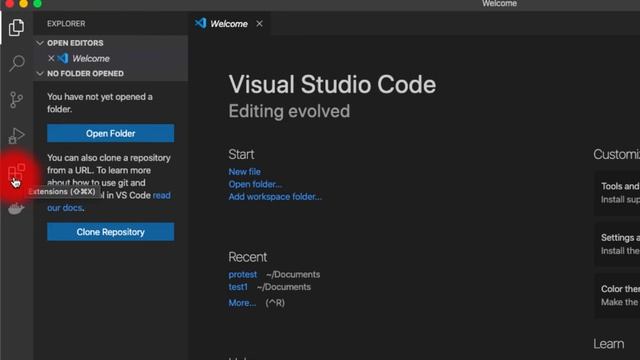
Task: Click the green macOS fullscreen button
Action: click(37, 3)
